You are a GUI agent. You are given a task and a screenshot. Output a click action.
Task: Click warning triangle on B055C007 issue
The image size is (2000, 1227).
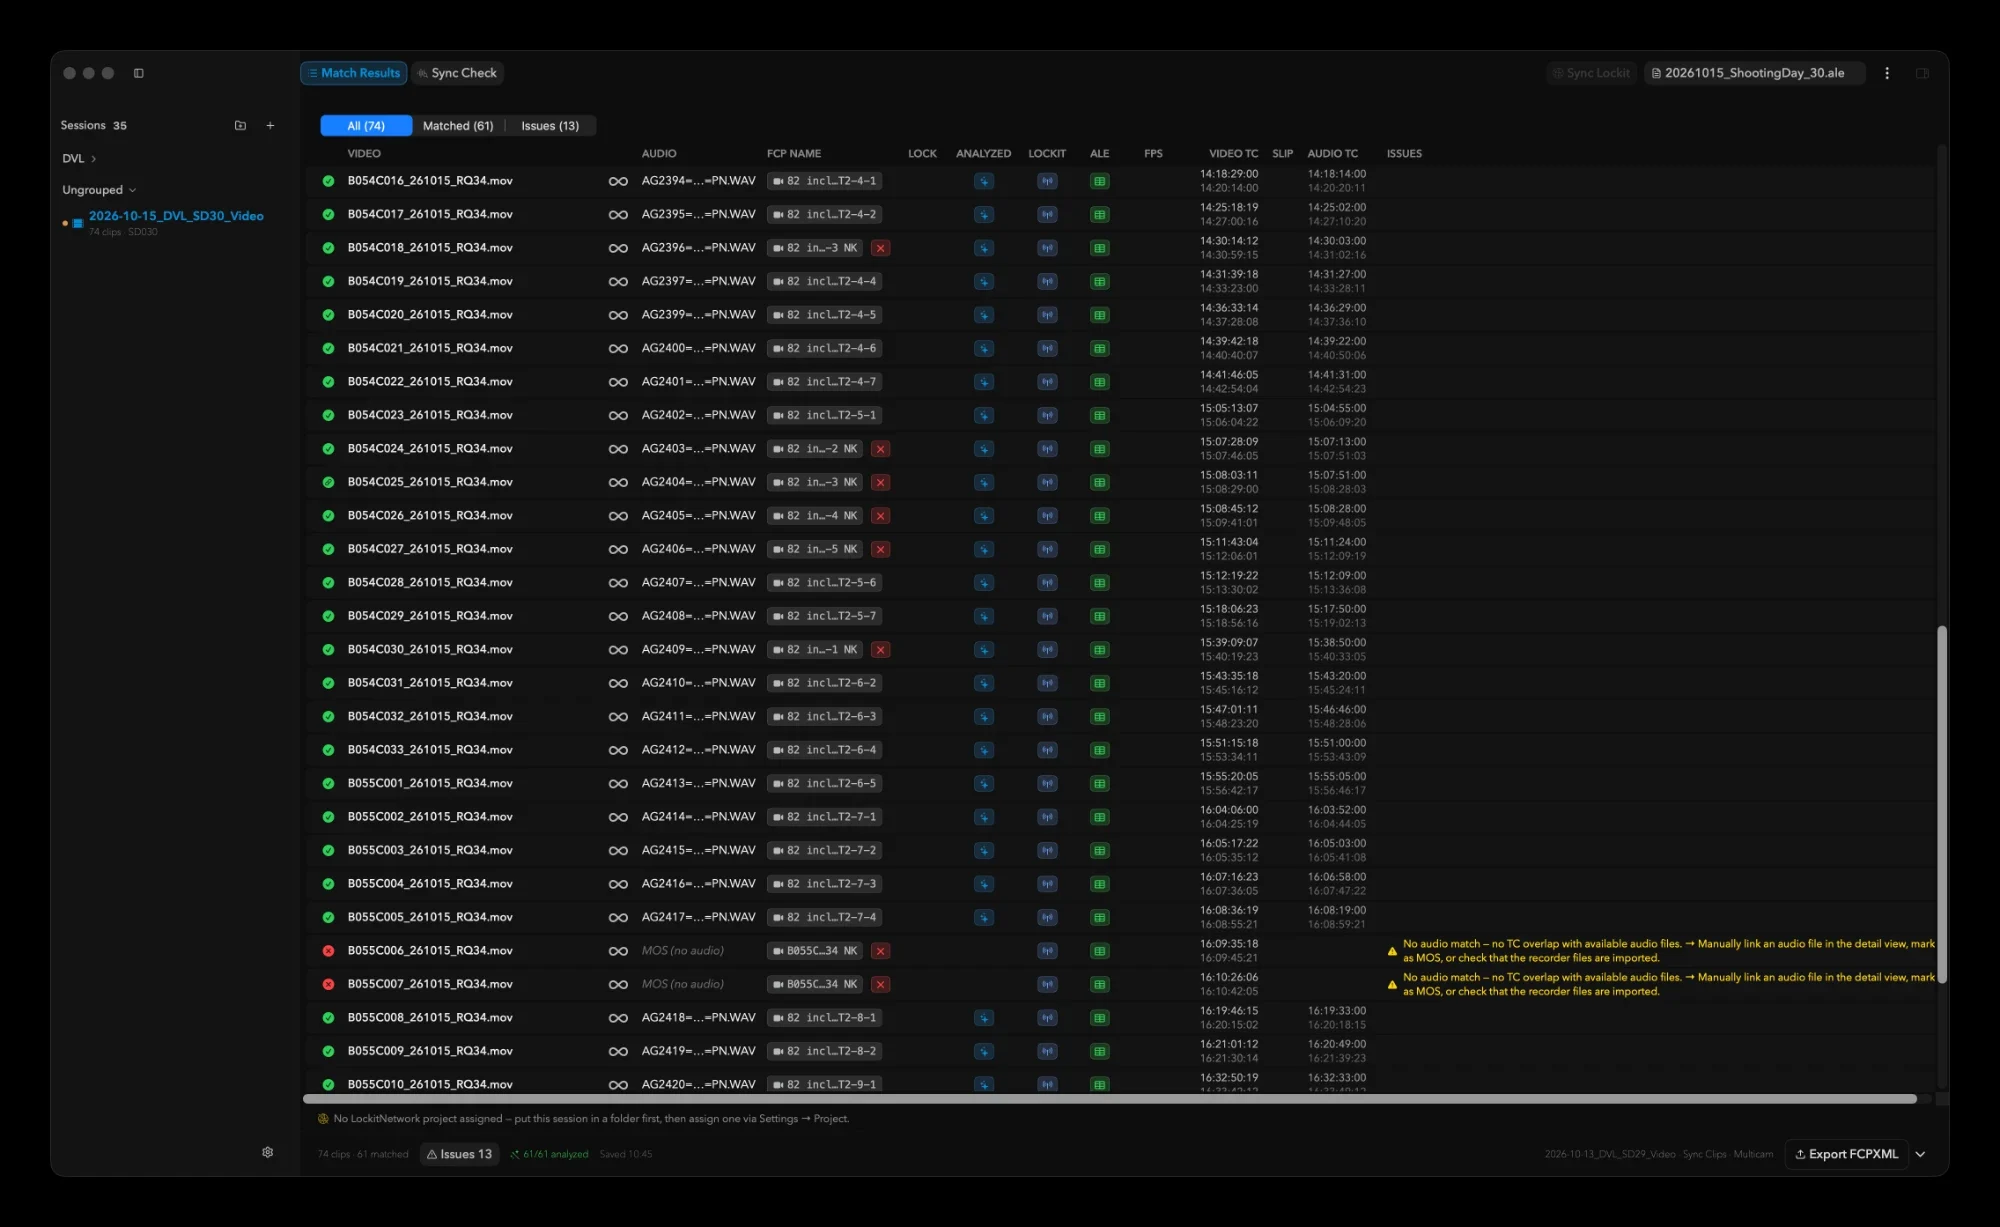[1392, 985]
